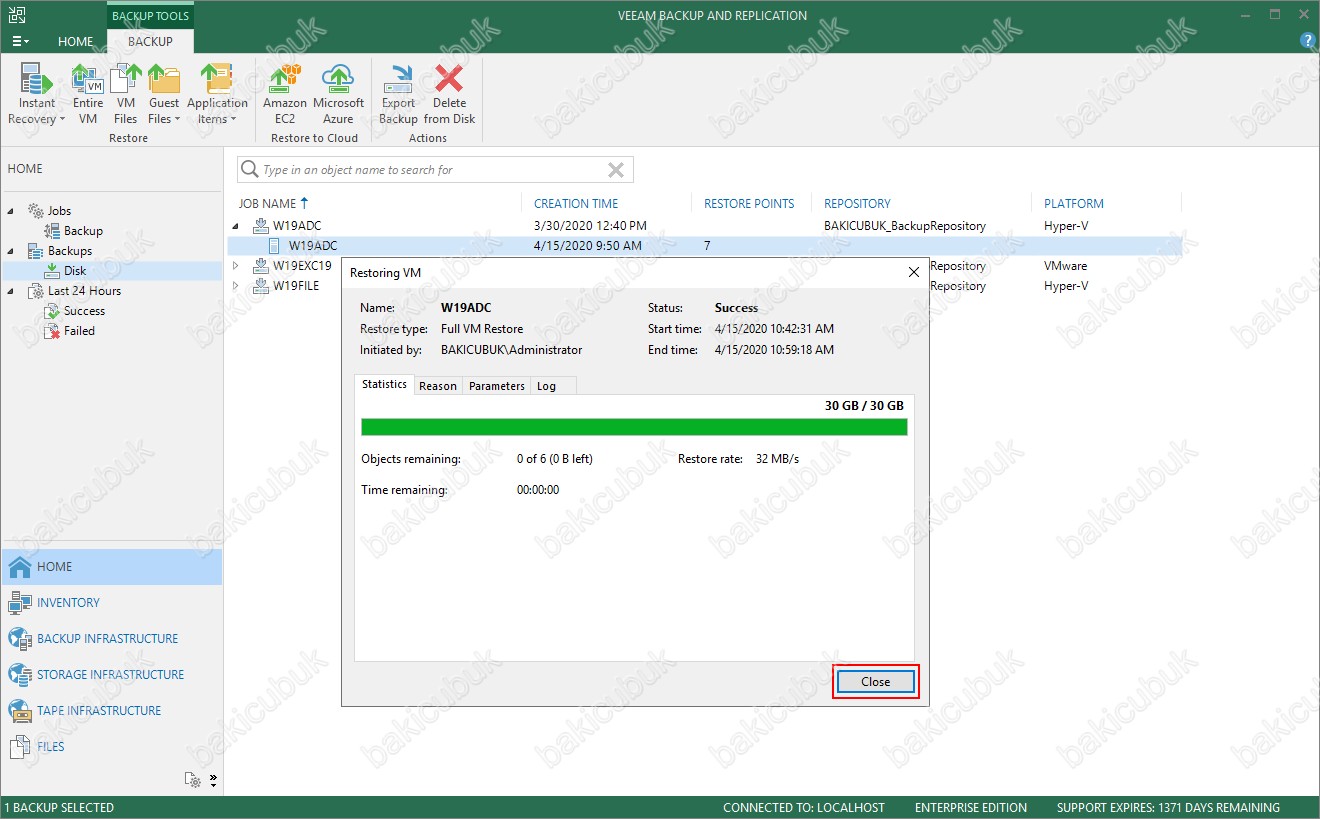The height and width of the screenshot is (819, 1320).
Task: Expand the W19FILE job row
Action: (237, 286)
